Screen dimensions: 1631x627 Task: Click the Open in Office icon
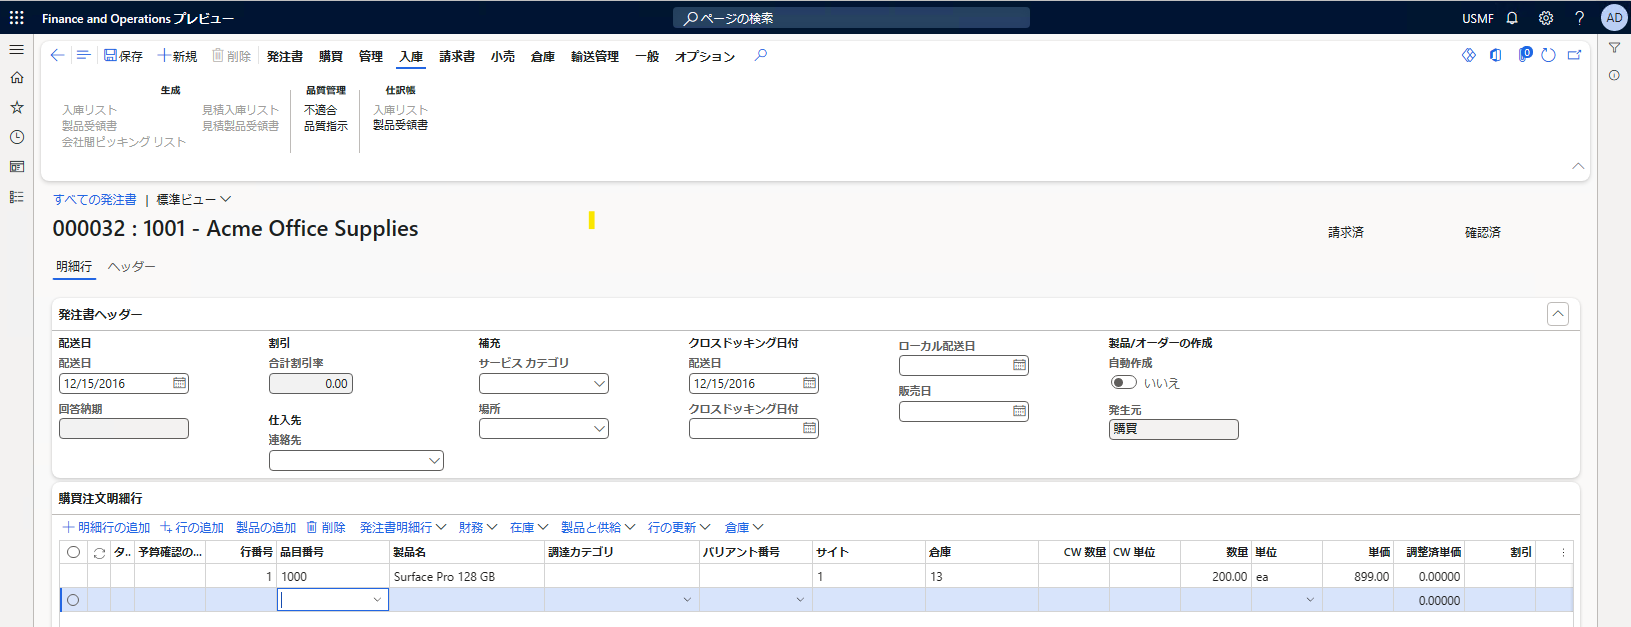1496,55
